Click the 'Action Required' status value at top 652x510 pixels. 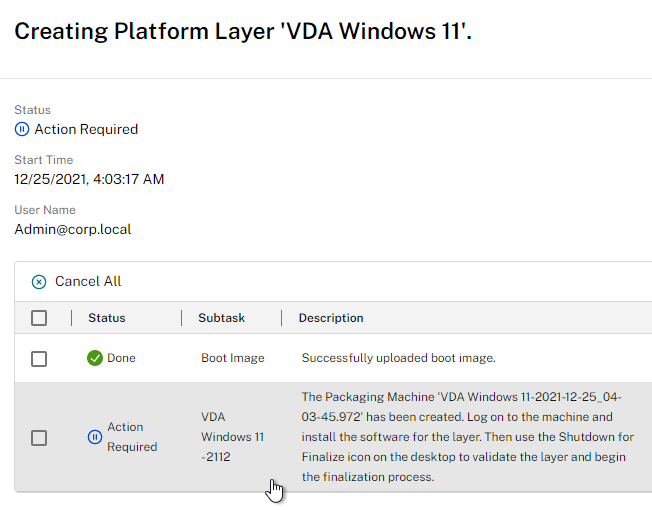coord(86,129)
